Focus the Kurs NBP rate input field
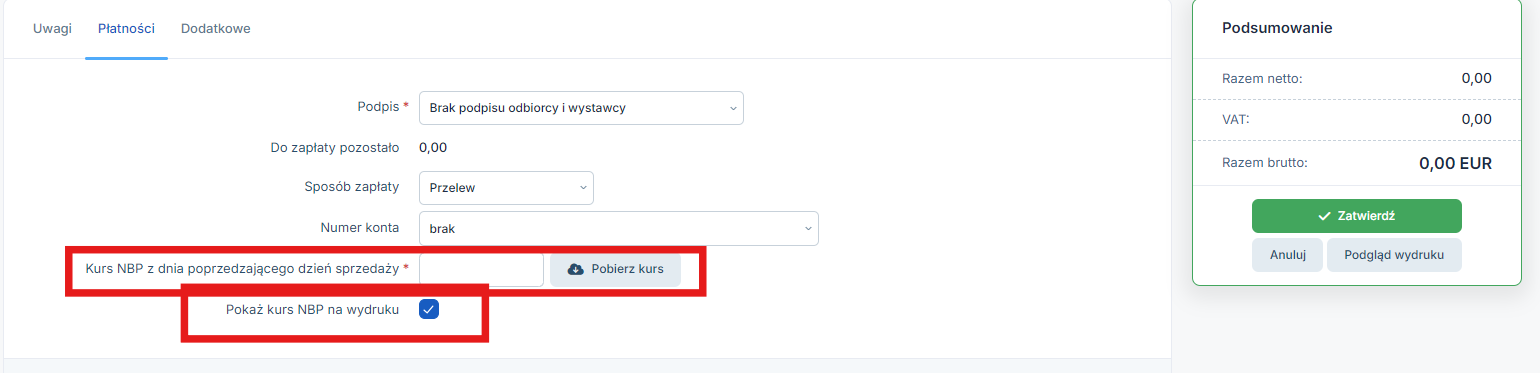The image size is (1540, 373). pos(481,269)
